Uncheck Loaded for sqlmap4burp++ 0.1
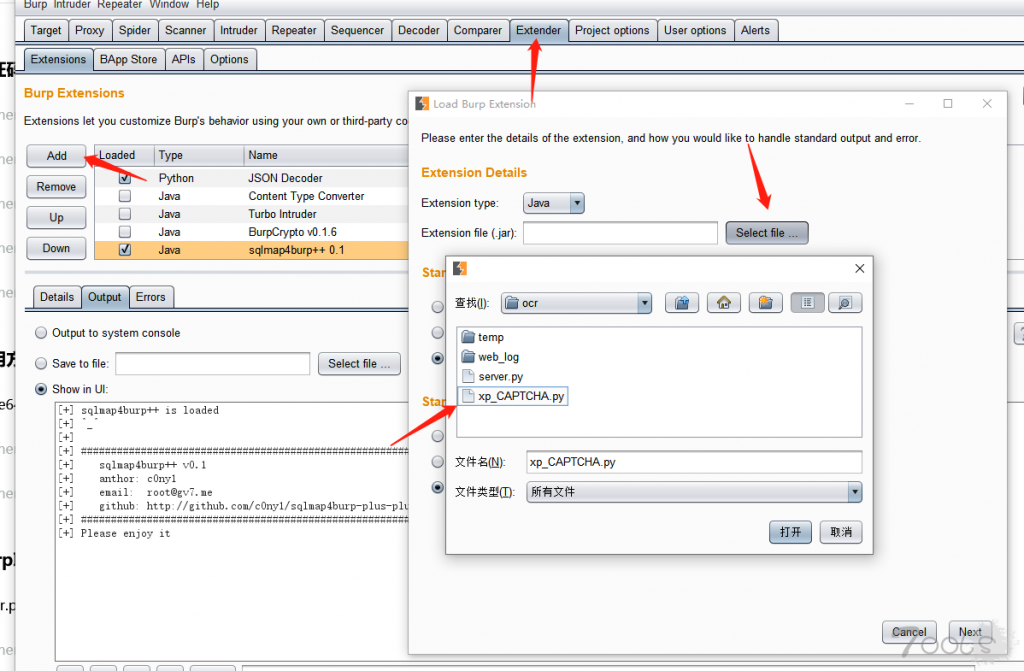 click(125, 250)
